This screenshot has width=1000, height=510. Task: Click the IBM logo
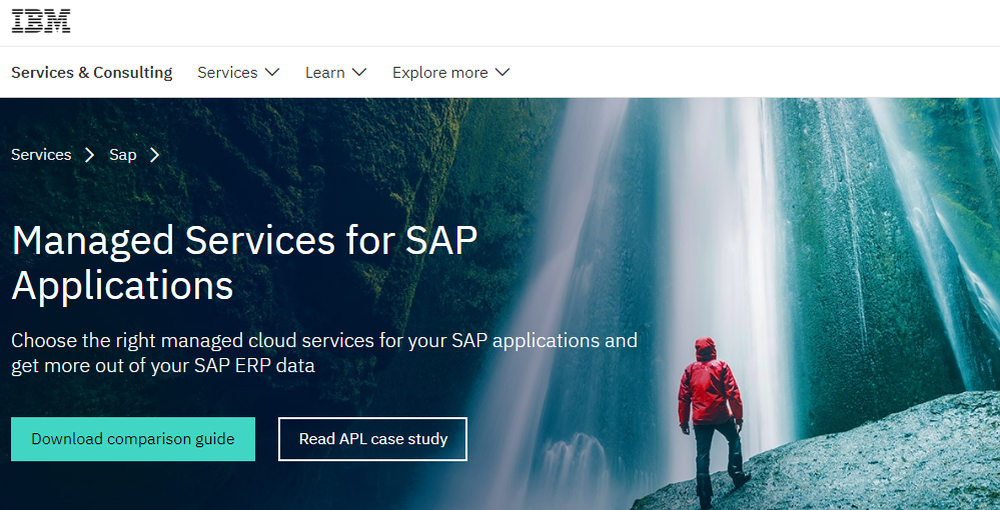[x=41, y=21]
